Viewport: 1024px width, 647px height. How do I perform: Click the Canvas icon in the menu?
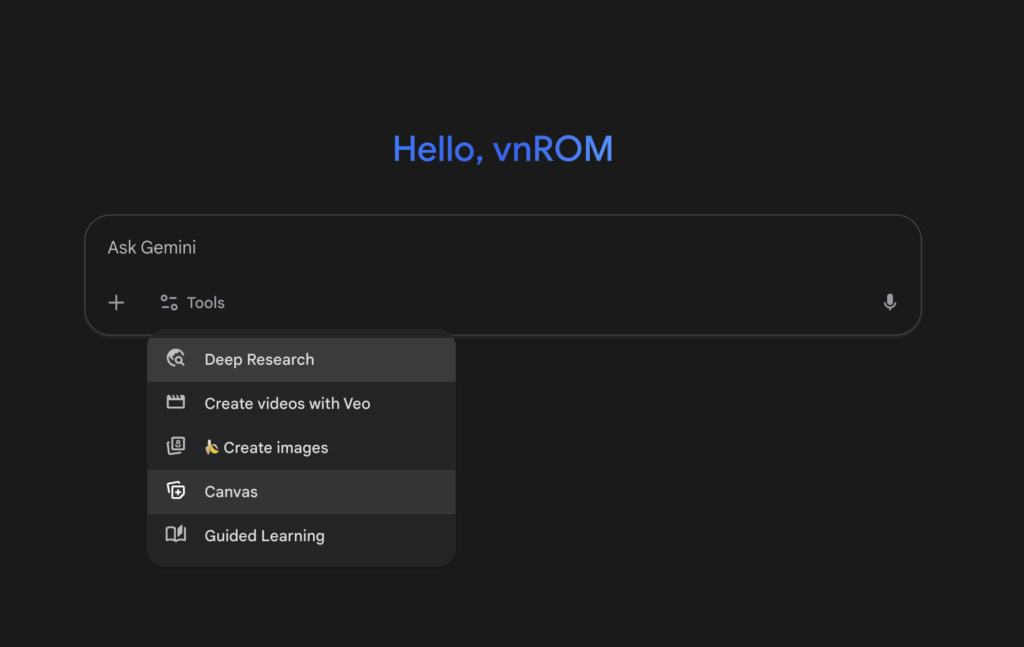176,490
